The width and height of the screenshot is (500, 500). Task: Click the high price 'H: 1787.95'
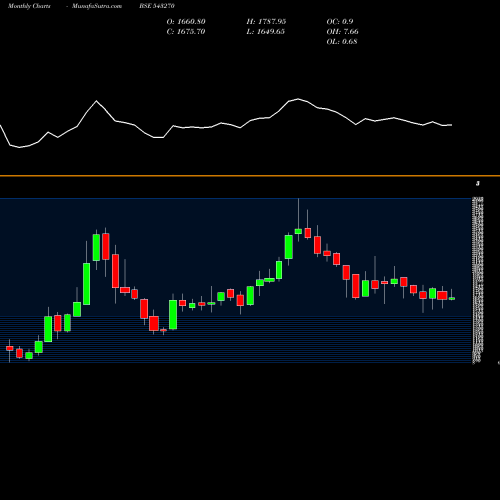(266, 22)
